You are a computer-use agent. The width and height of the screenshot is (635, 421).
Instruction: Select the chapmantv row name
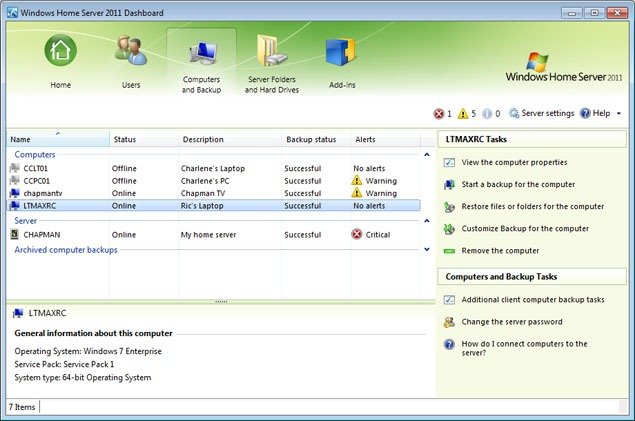(43, 193)
